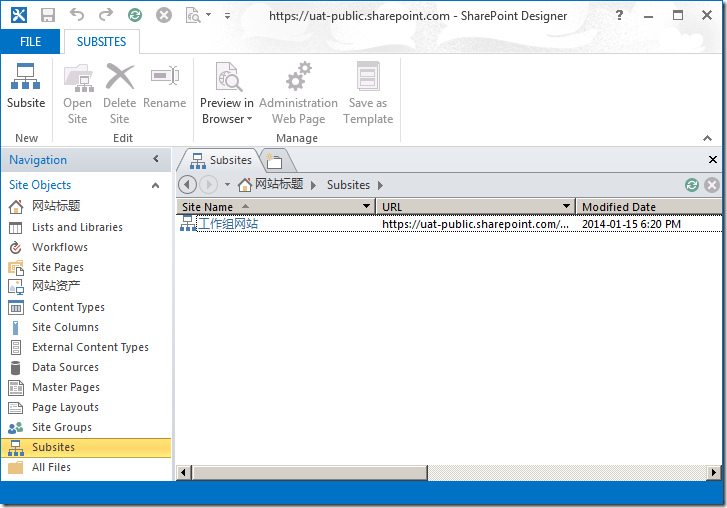The height and width of the screenshot is (508, 727).
Task: Click the SharePoint Designer app icon
Action: [19, 15]
